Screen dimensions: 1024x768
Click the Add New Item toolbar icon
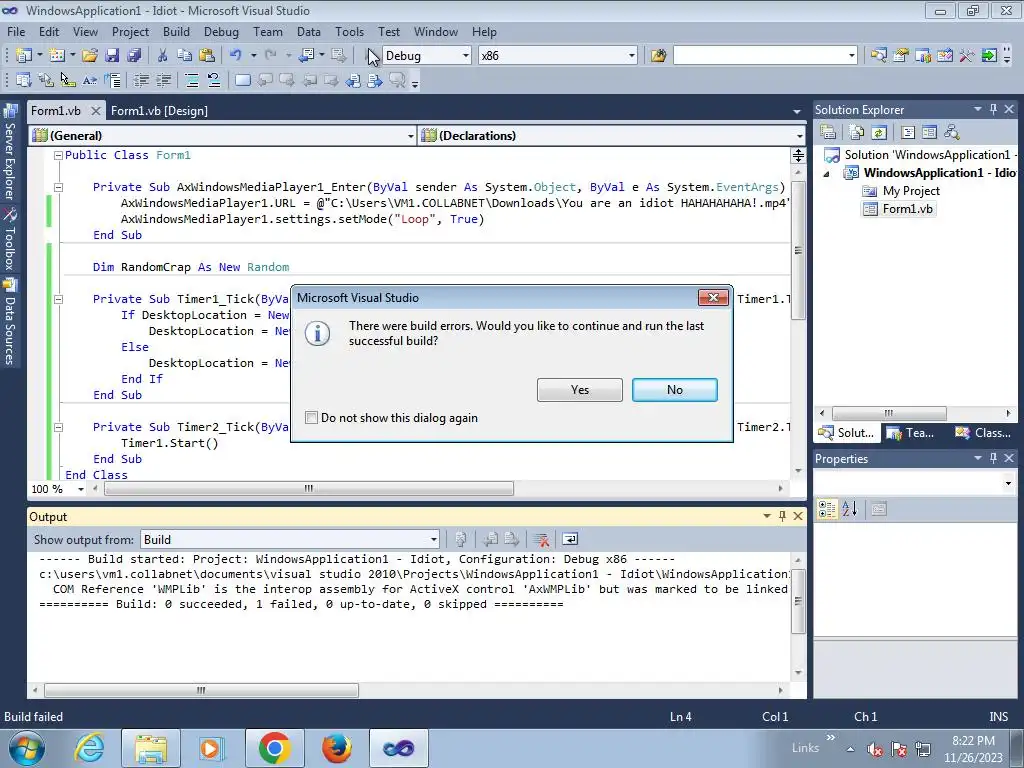pos(57,56)
